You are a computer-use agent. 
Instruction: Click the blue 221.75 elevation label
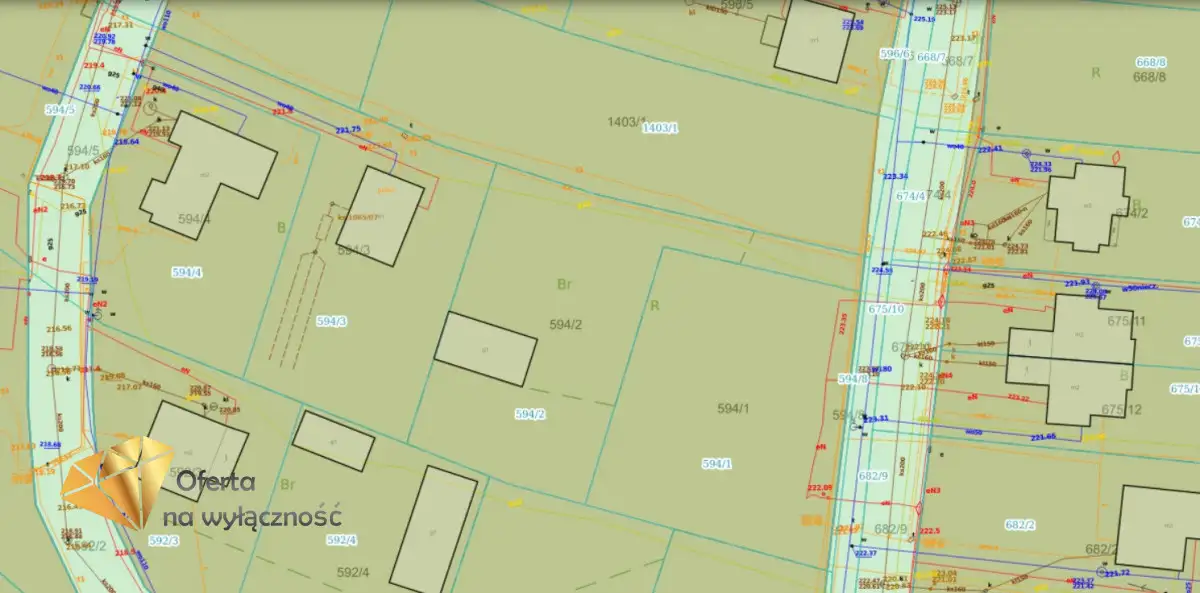point(348,130)
